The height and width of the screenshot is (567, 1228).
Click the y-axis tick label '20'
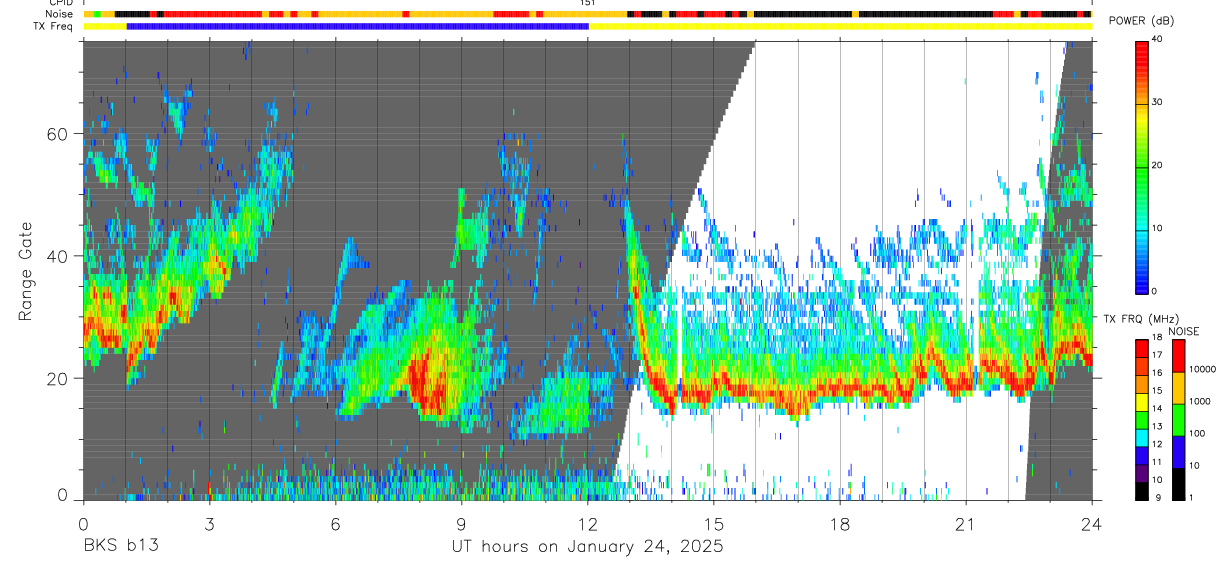(58, 378)
